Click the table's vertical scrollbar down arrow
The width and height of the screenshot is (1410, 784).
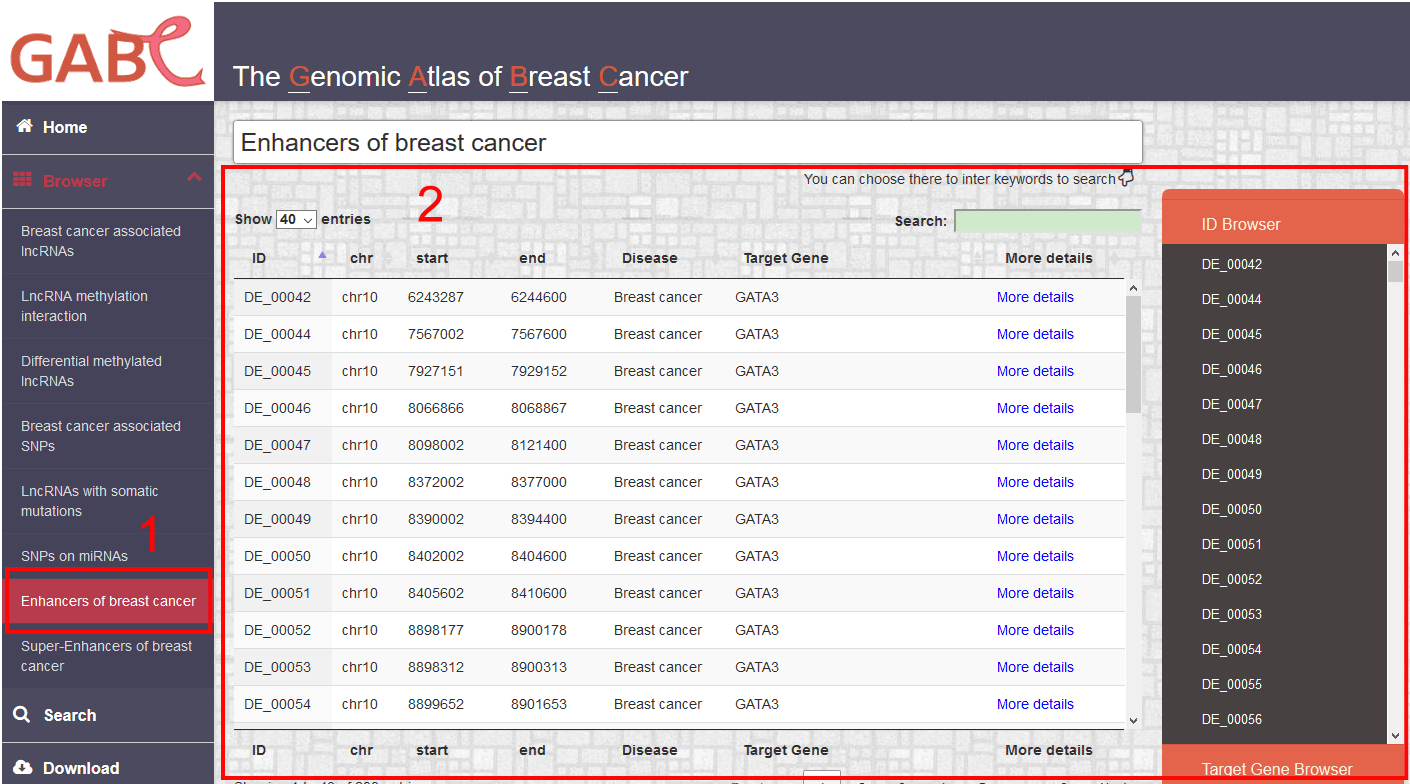[x=1133, y=720]
